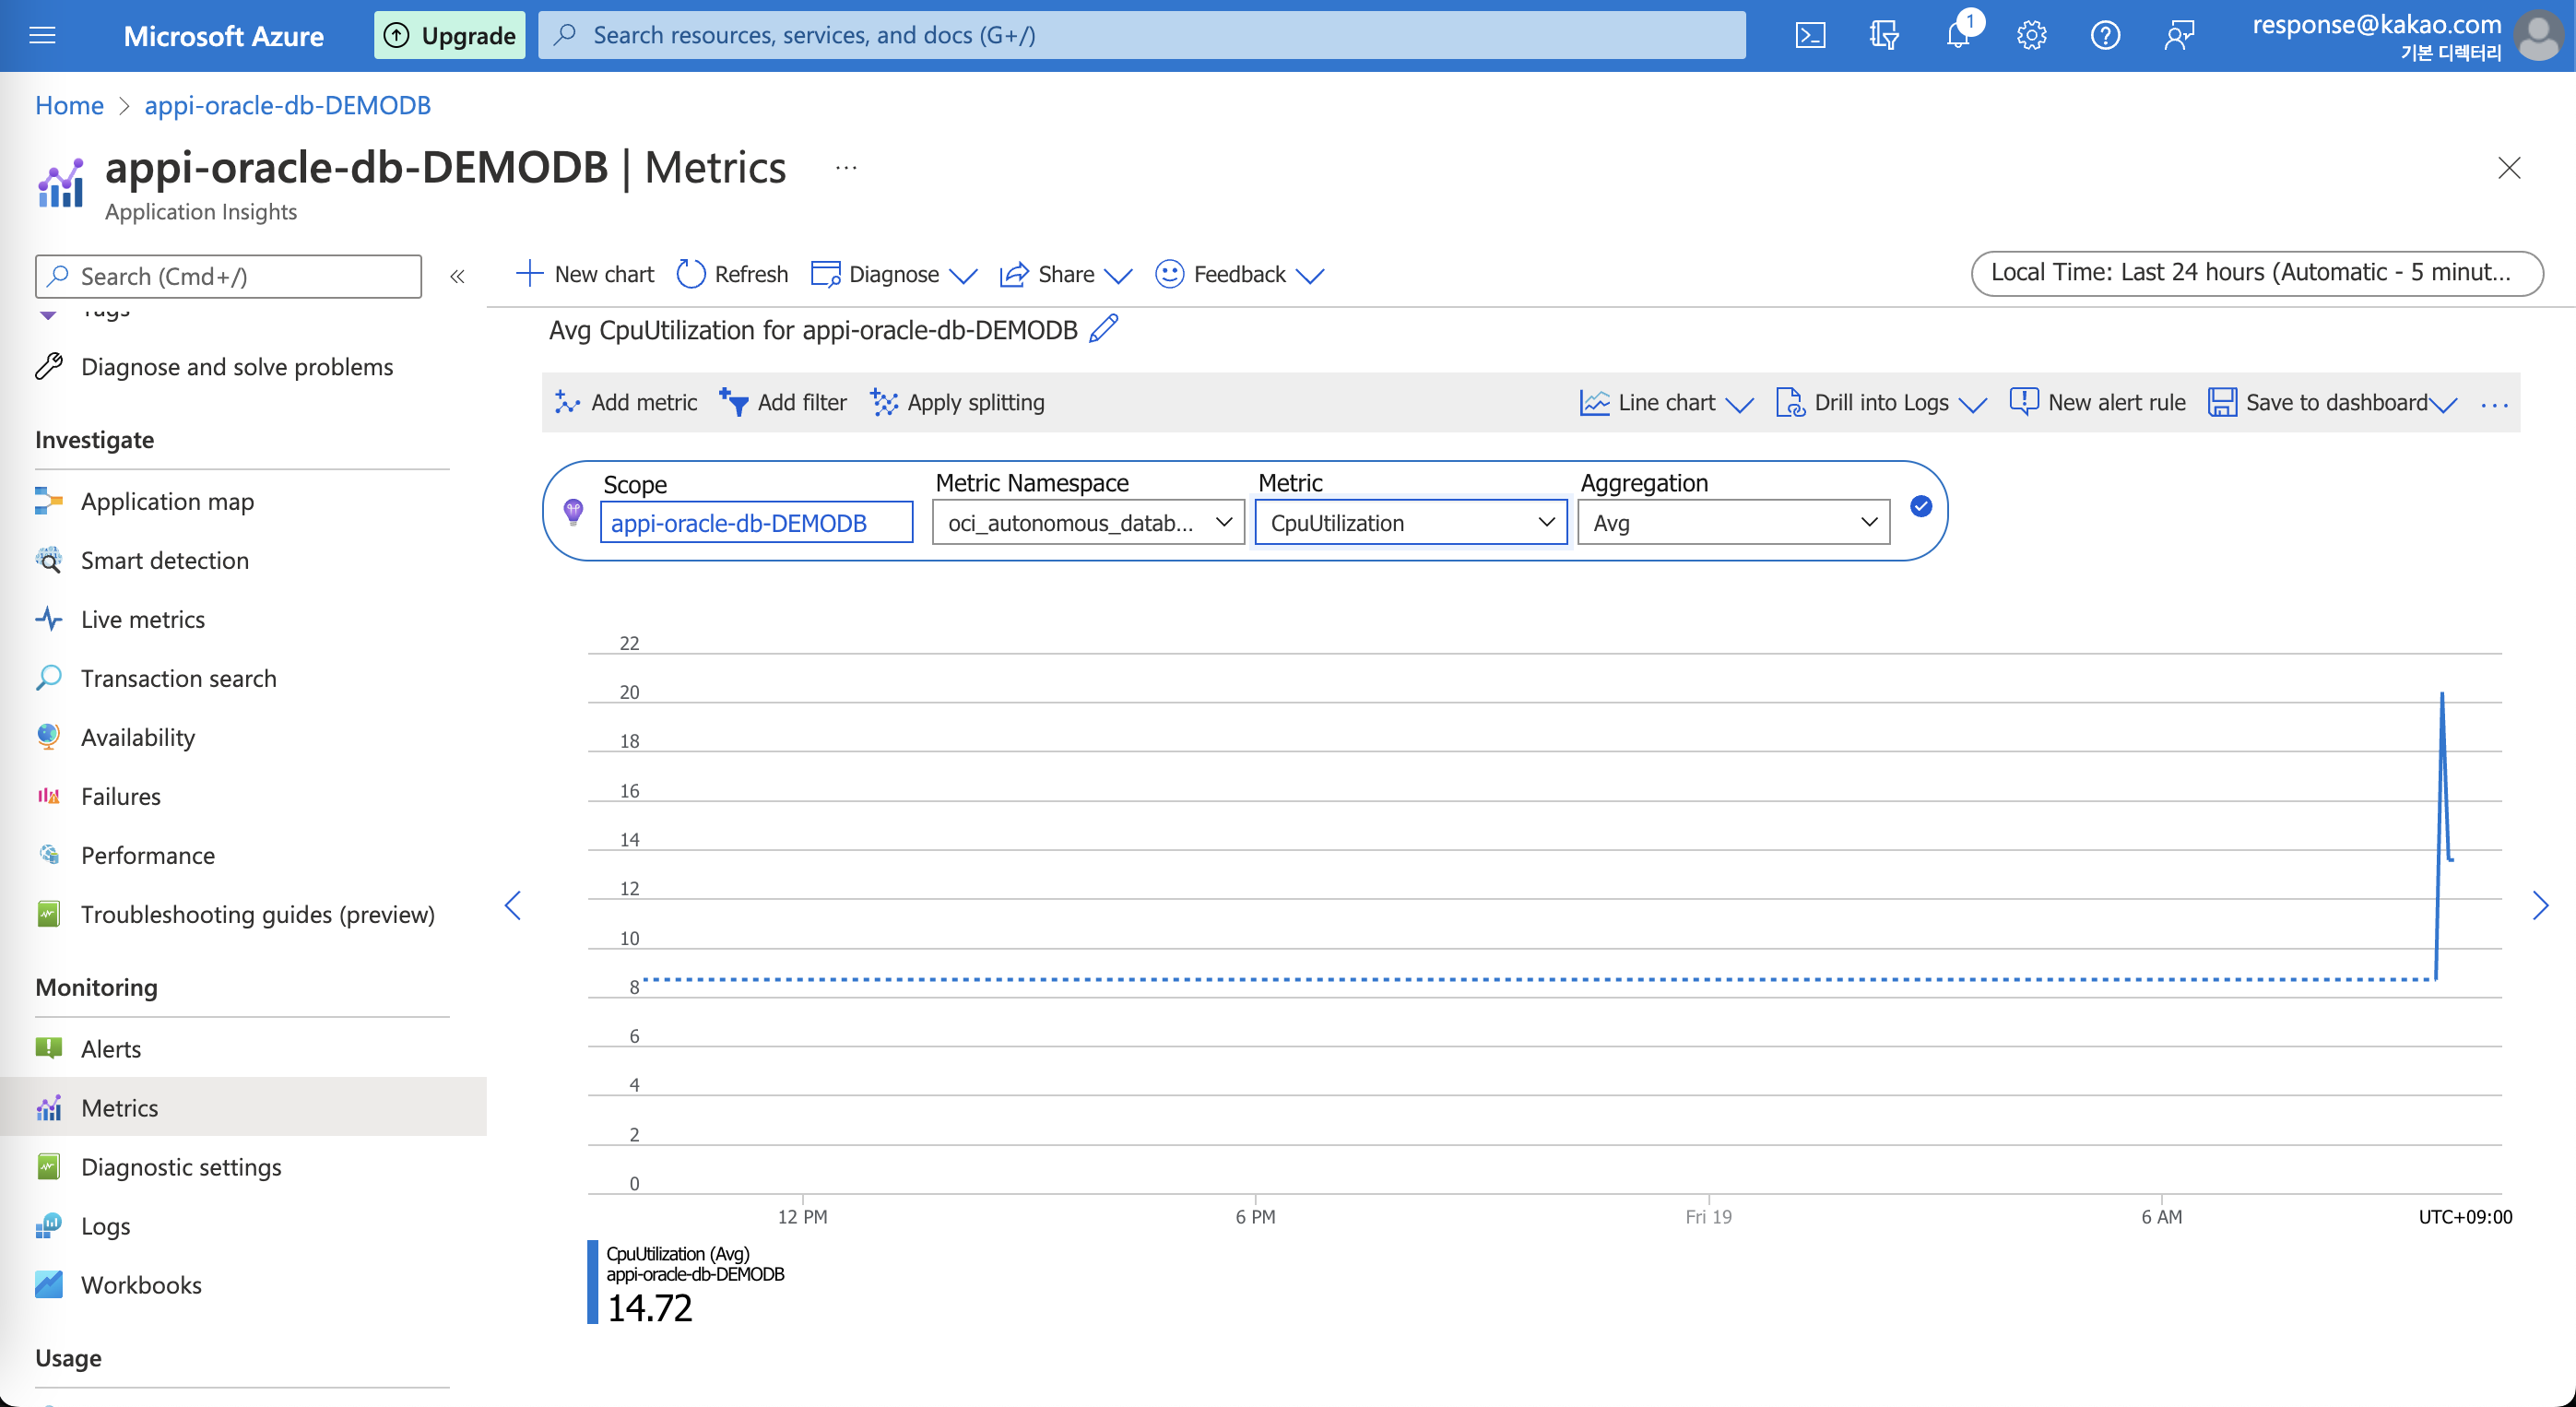The width and height of the screenshot is (2576, 1407).
Task: Click the legend color bar for CpuUtilization
Action: (592, 1282)
